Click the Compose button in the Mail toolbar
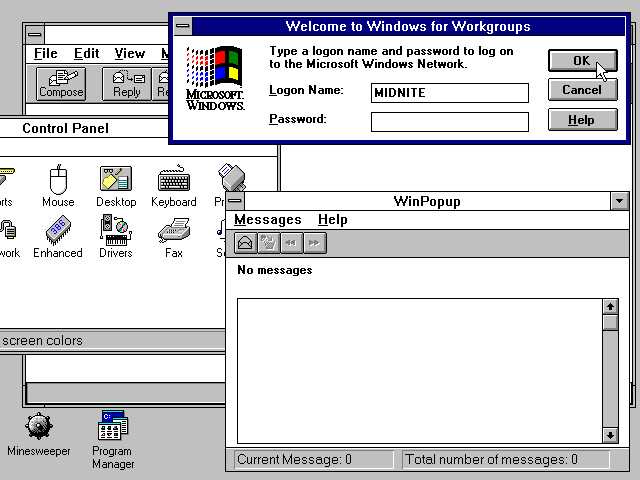The image size is (640, 480). [61, 84]
